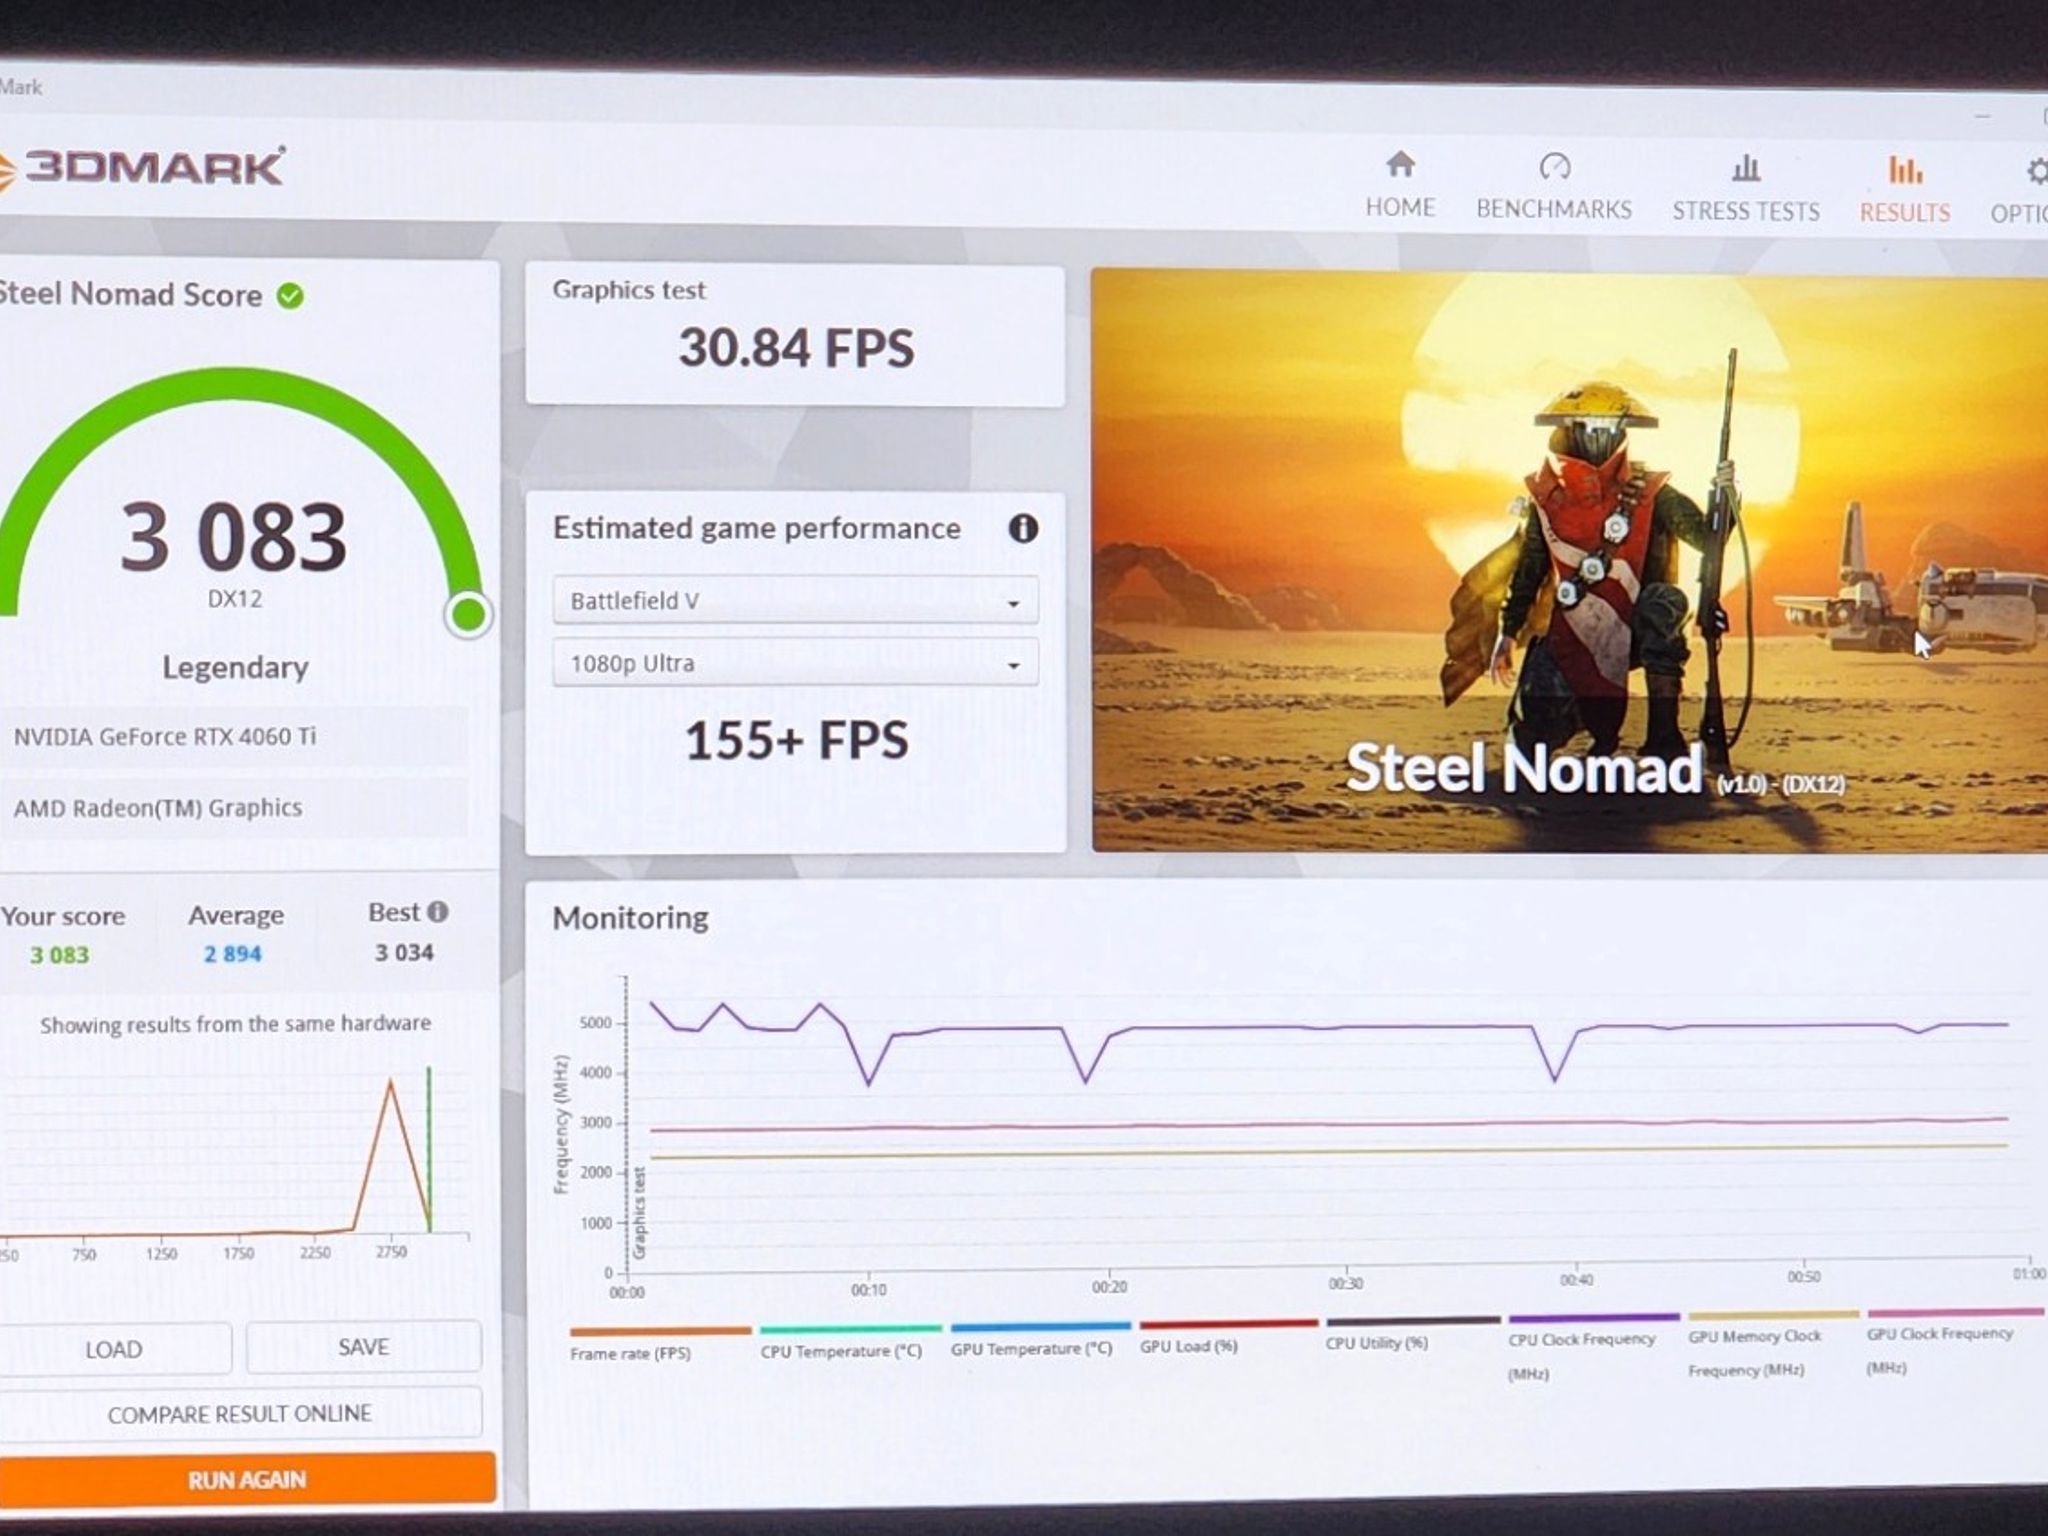
Task: Open the Battlefield V game dropdown
Action: pos(795,601)
